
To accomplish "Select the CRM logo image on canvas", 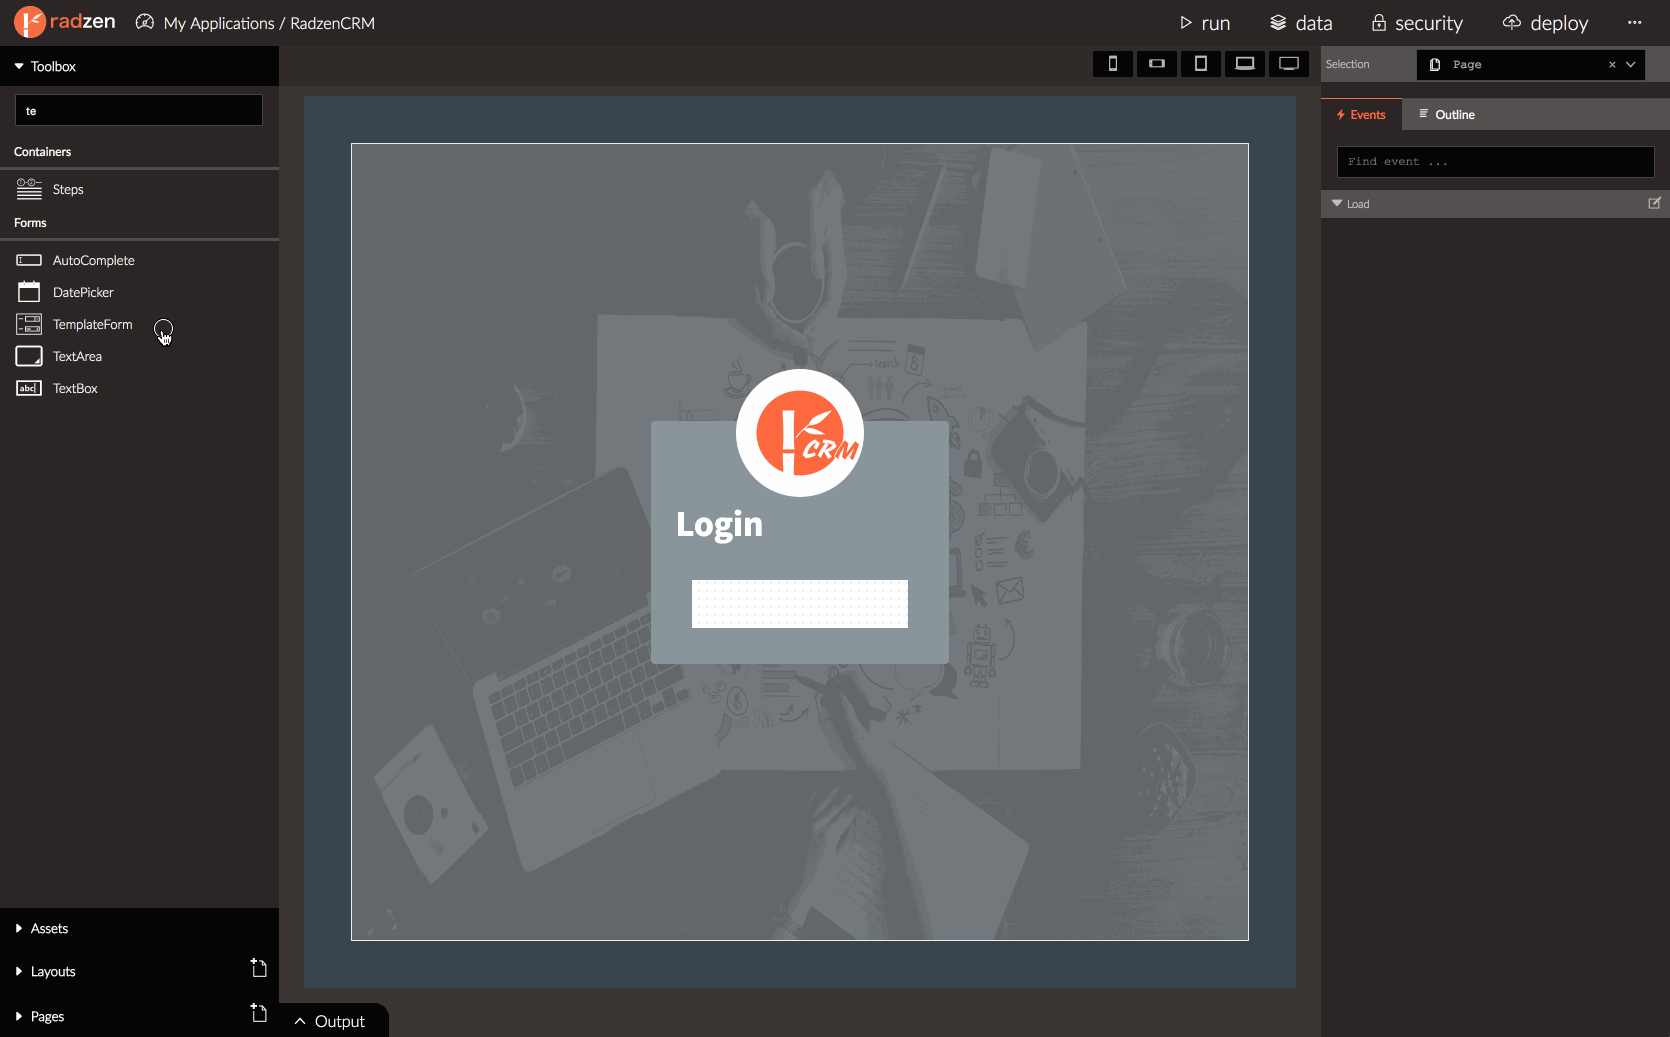I will (x=800, y=433).
